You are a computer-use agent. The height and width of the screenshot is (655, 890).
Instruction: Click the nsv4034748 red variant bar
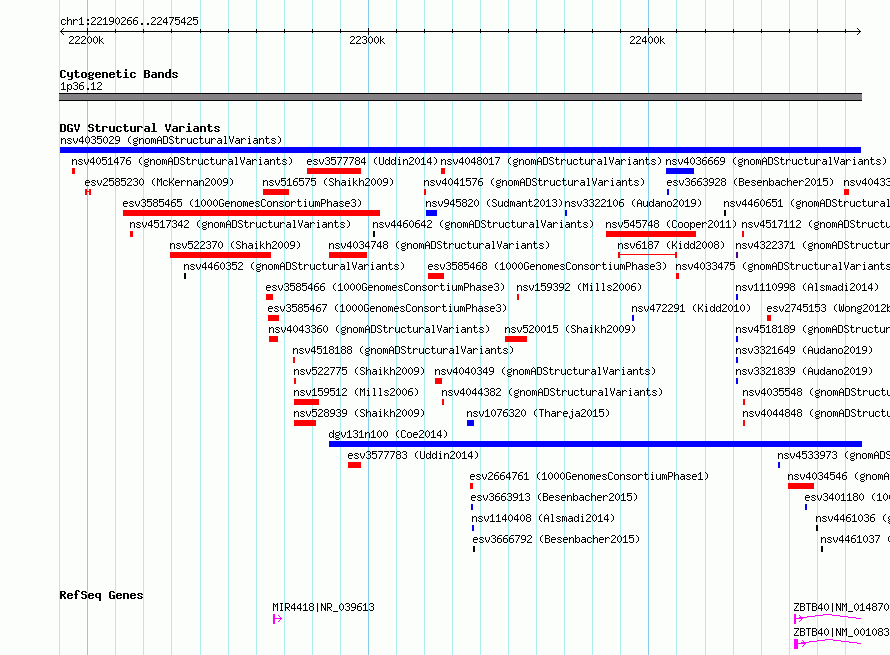click(x=347, y=255)
